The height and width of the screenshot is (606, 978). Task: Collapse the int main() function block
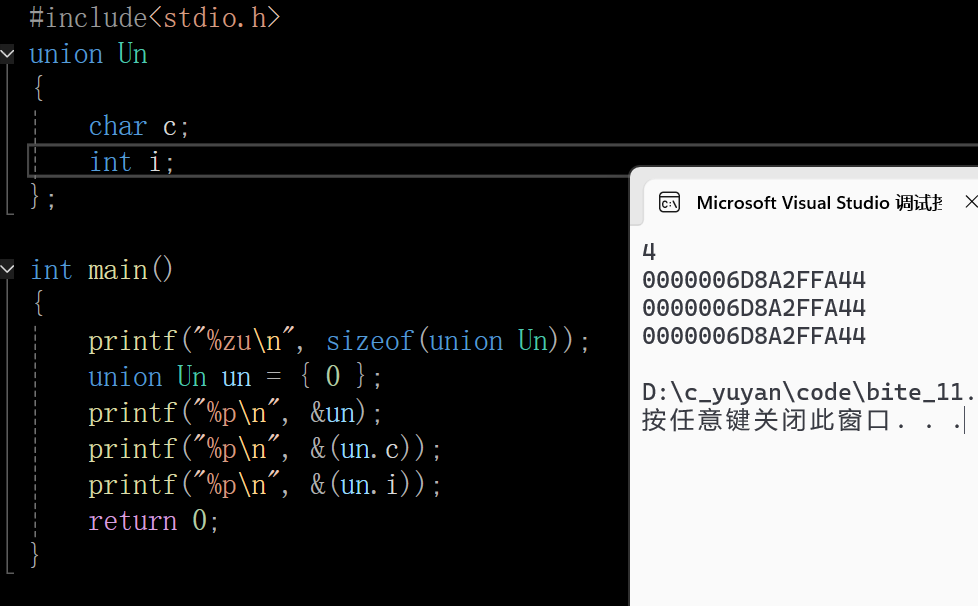coord(7,270)
